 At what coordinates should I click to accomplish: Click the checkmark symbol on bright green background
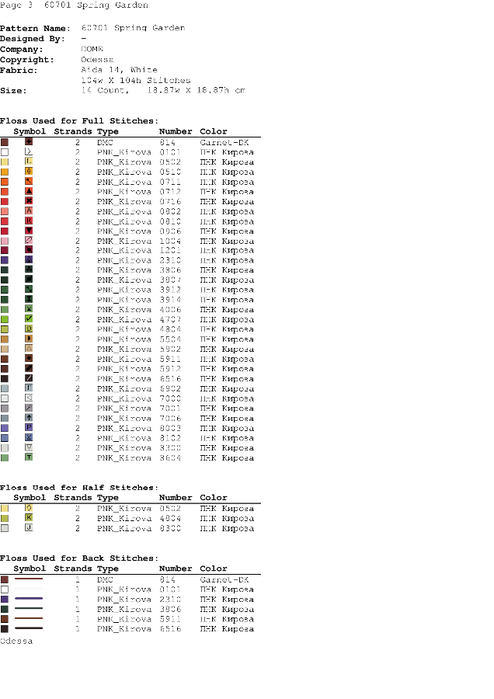29,319
